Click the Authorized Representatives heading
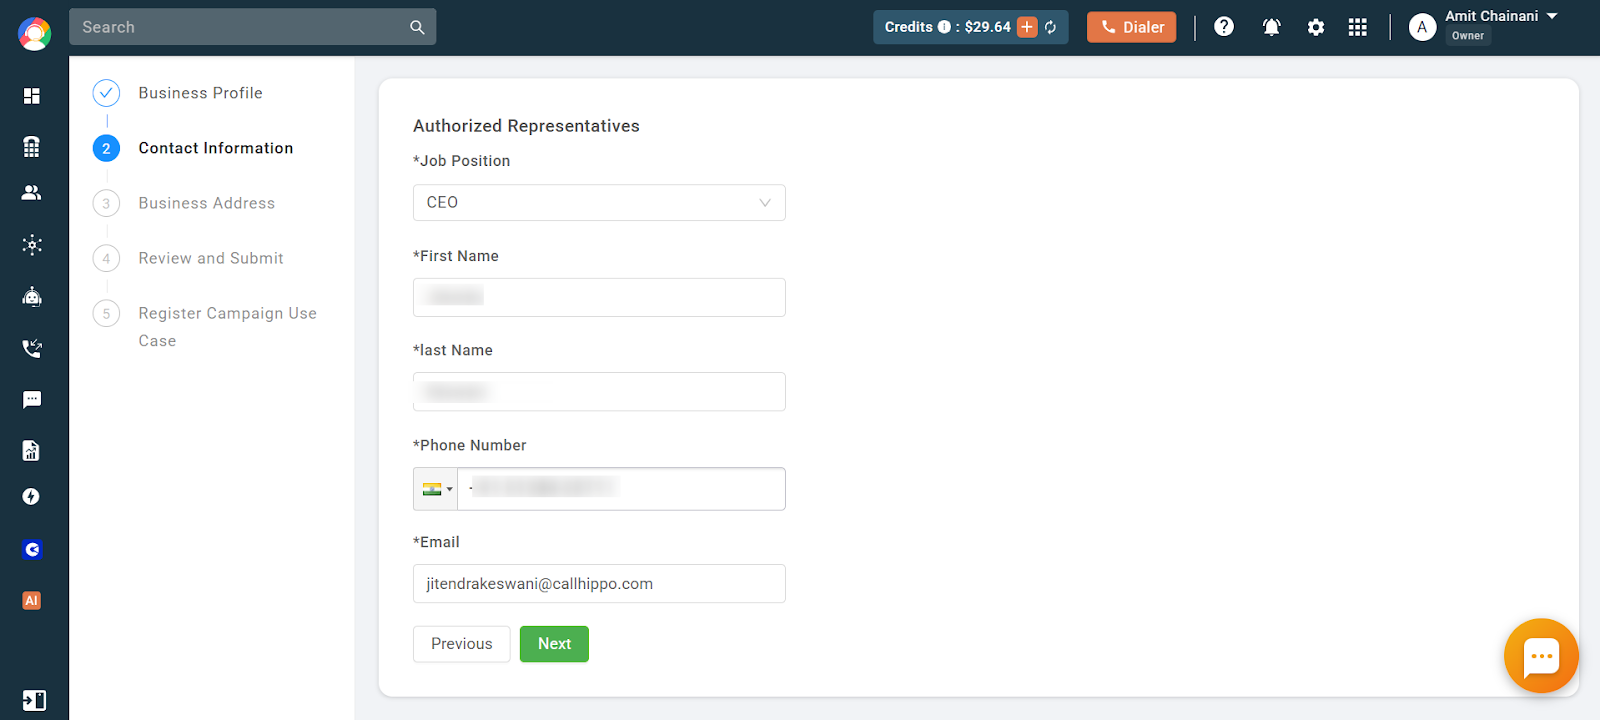The image size is (1600, 720). pyautogui.click(x=526, y=126)
